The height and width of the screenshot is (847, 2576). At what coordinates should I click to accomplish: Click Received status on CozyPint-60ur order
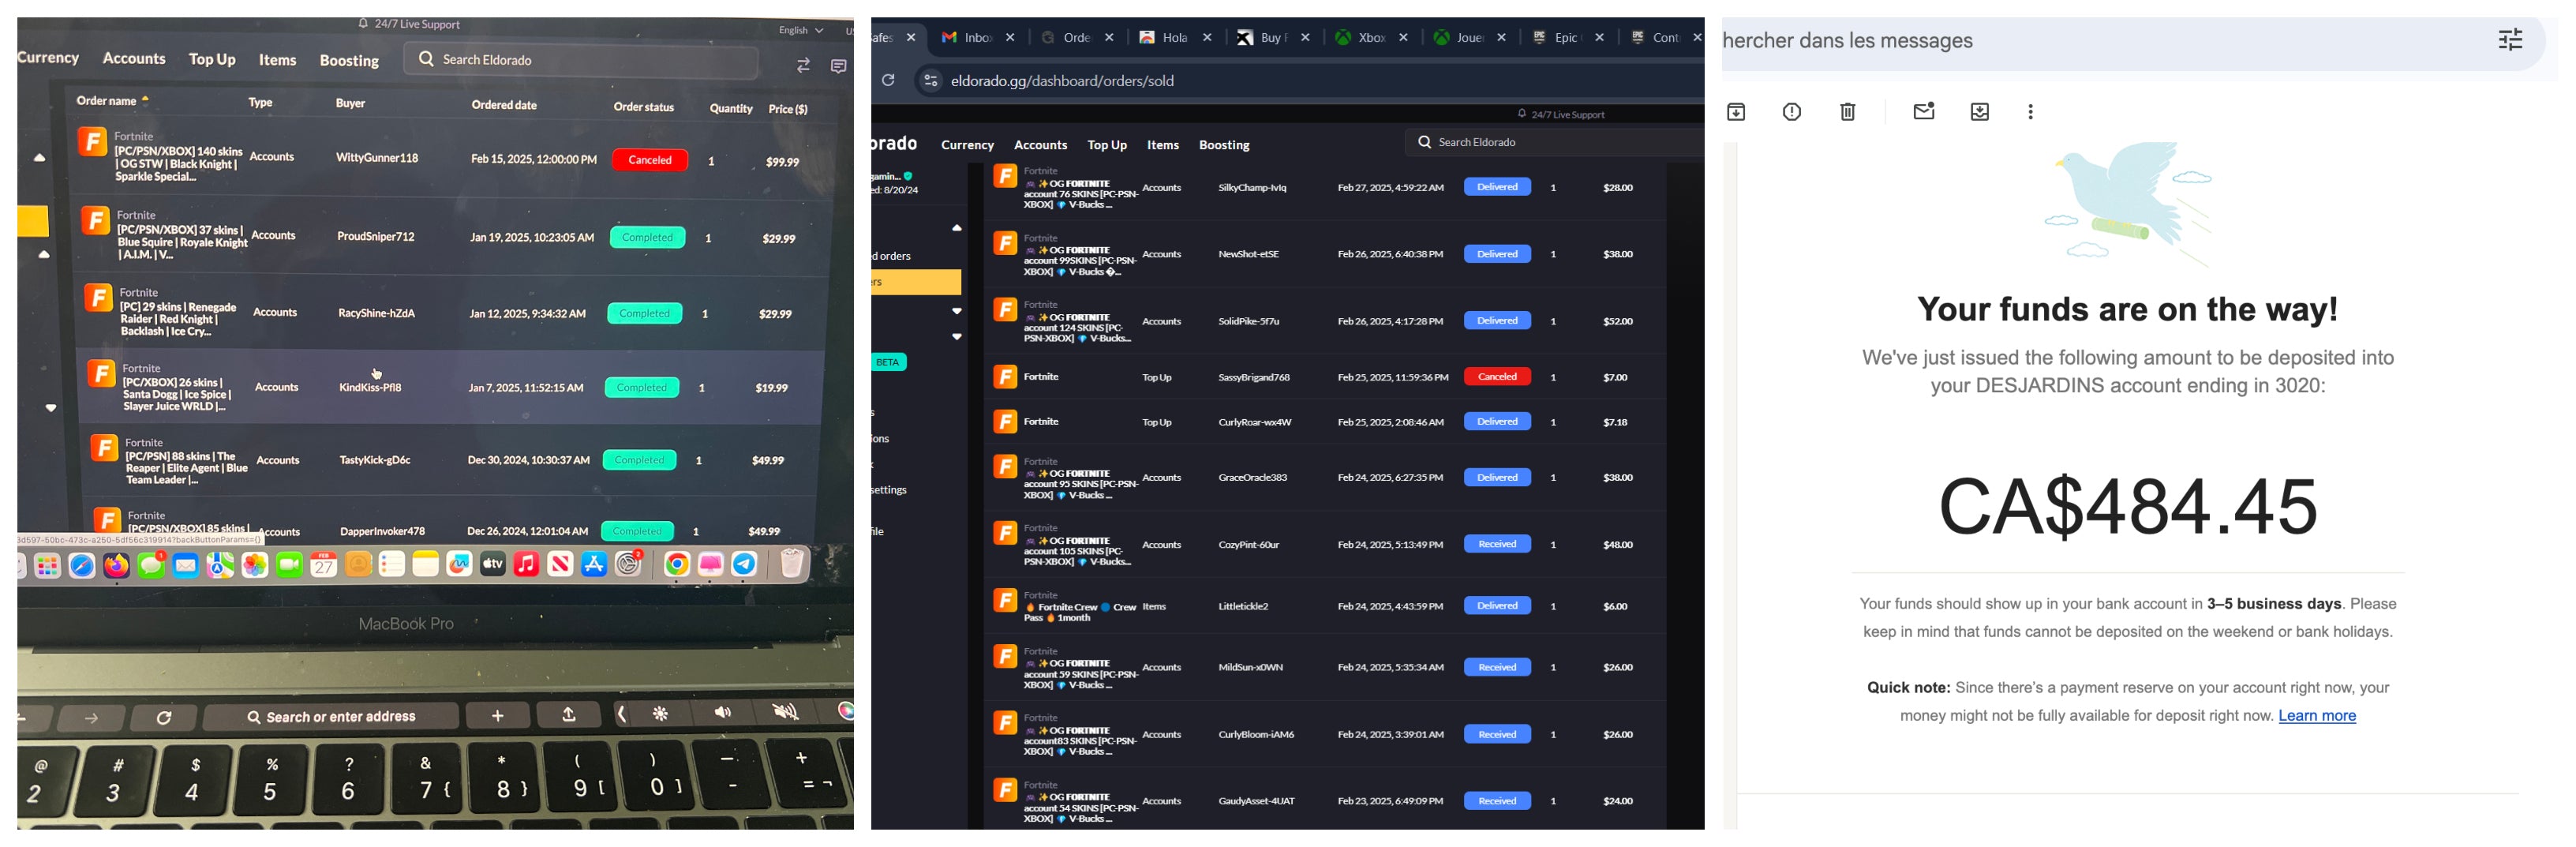coord(1497,544)
